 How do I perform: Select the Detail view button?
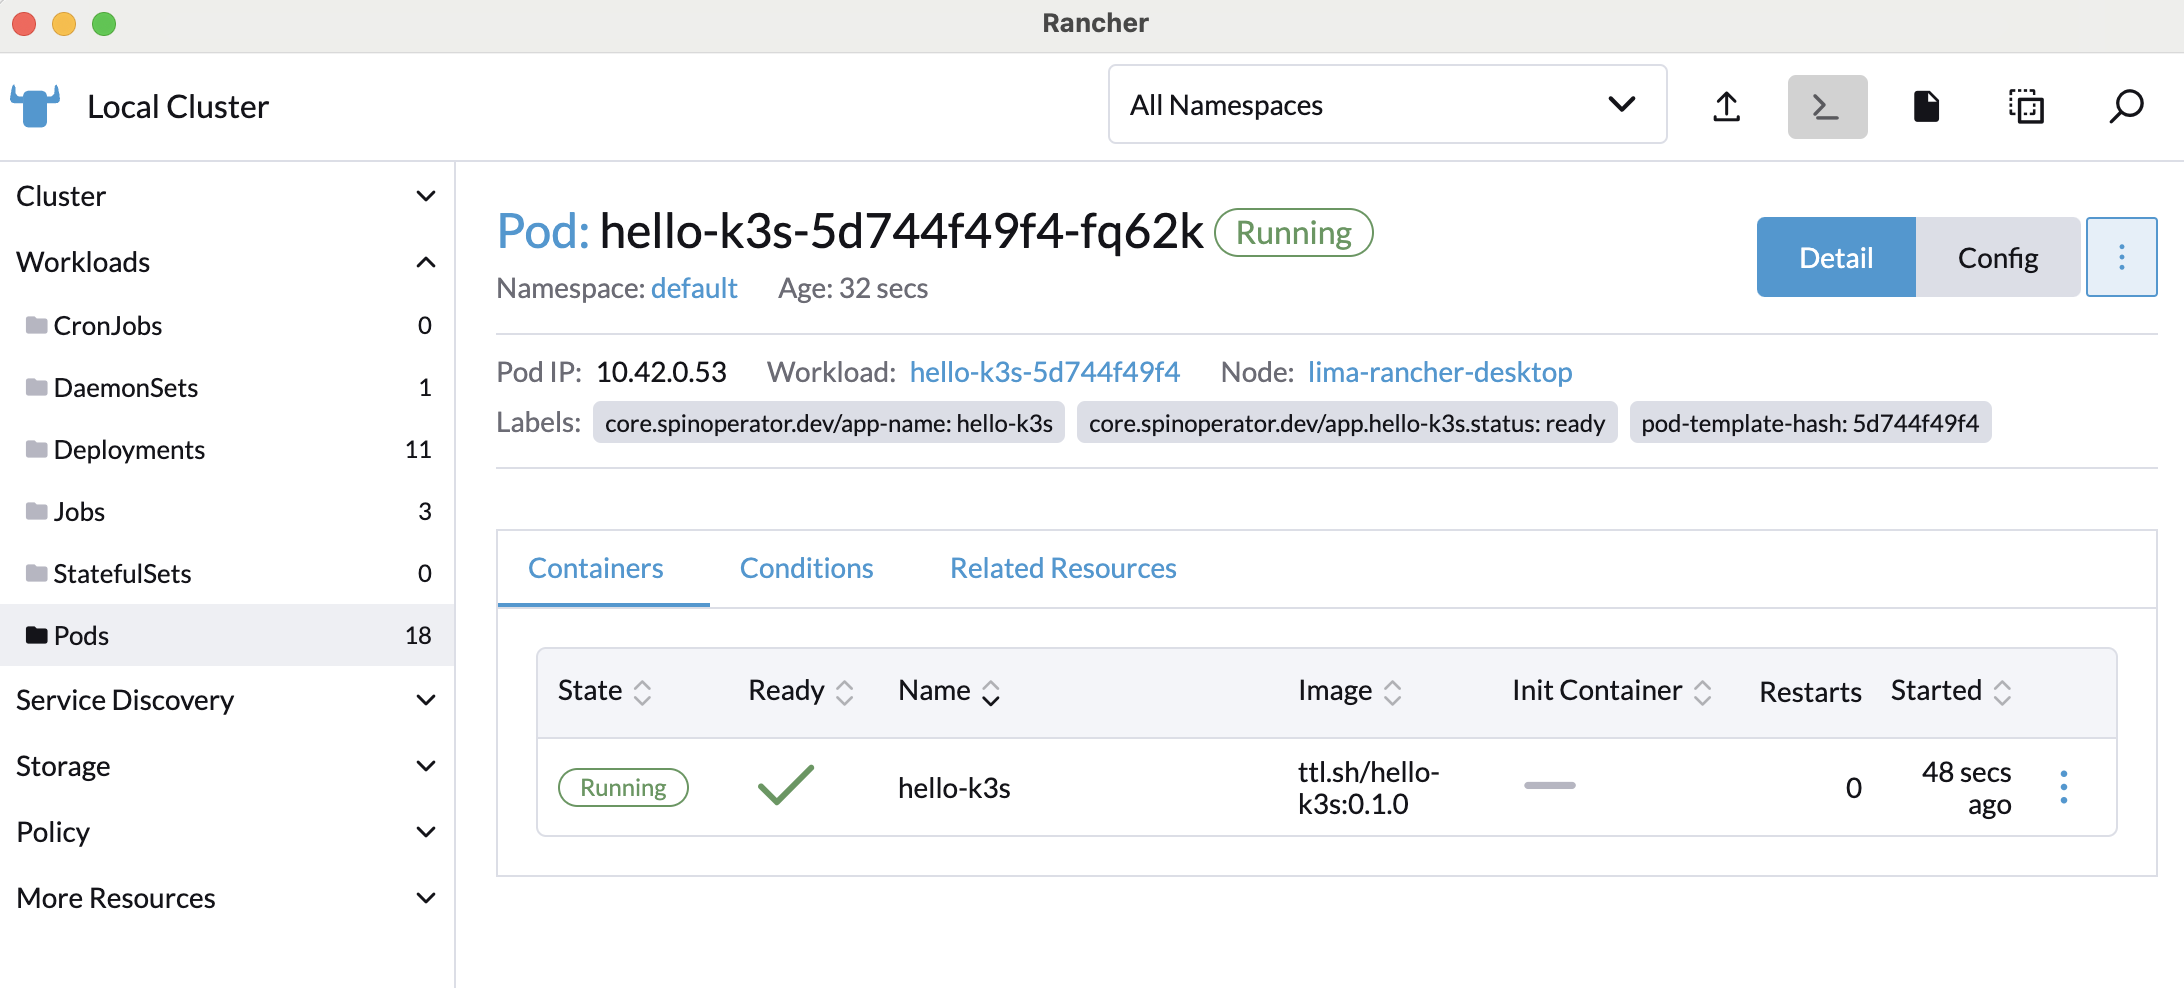coord(1836,257)
